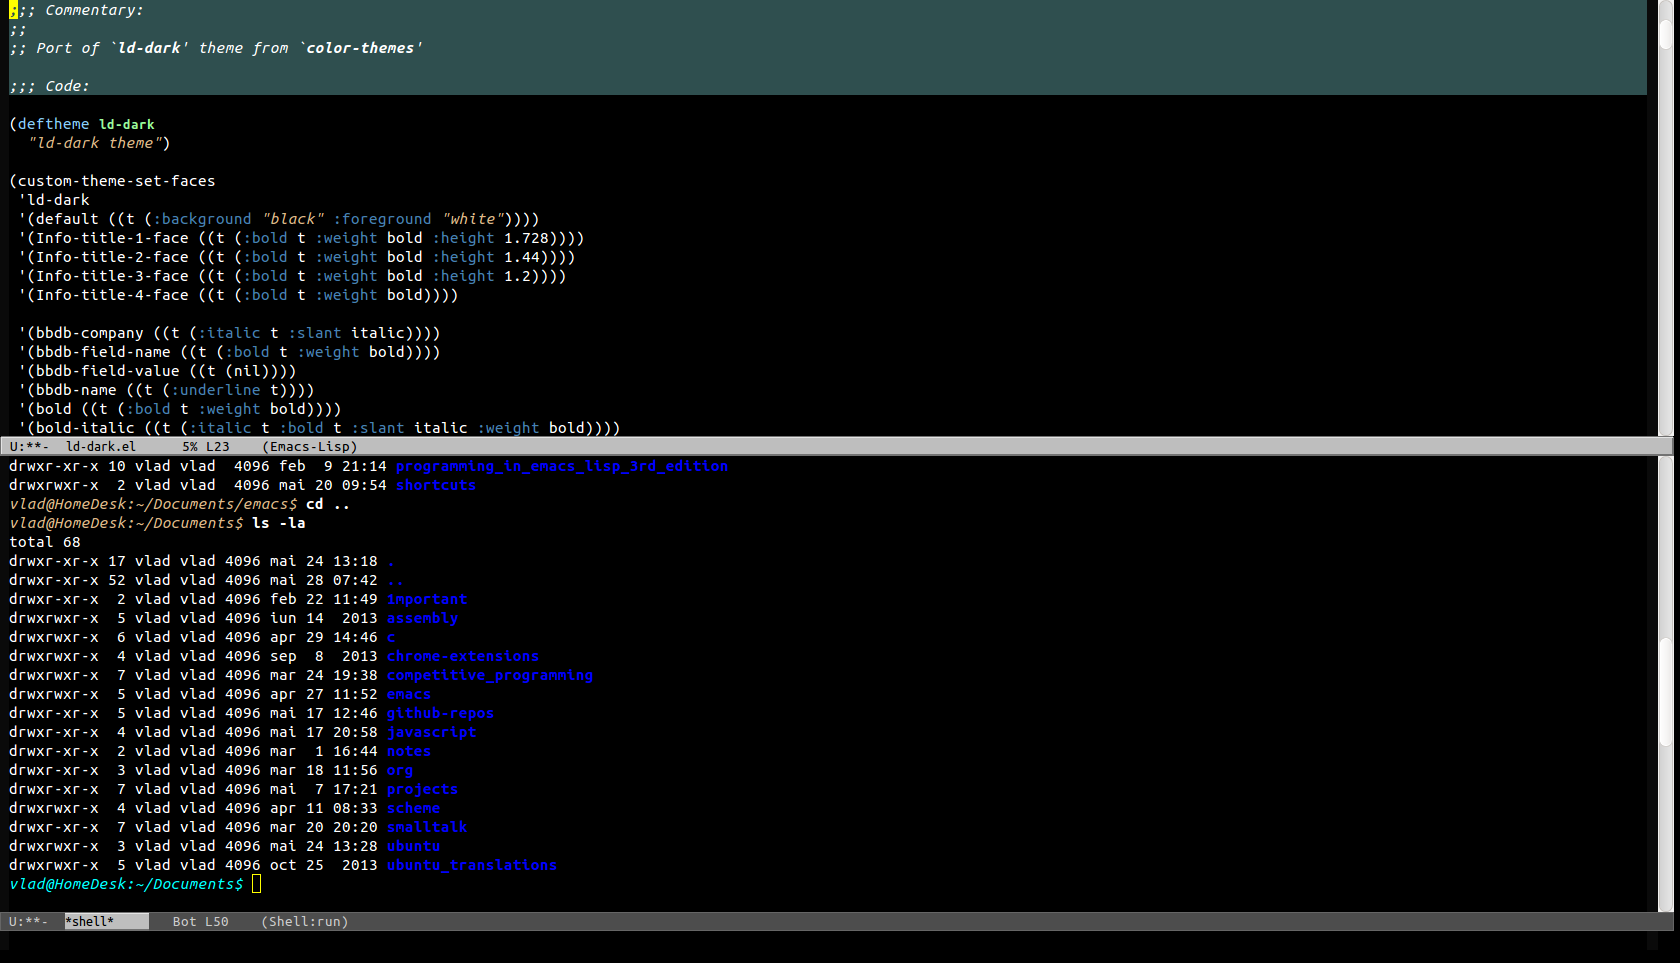Click the 'scheme' directory entry
Viewport: 1680px width, 963px height.
pyautogui.click(x=413, y=808)
